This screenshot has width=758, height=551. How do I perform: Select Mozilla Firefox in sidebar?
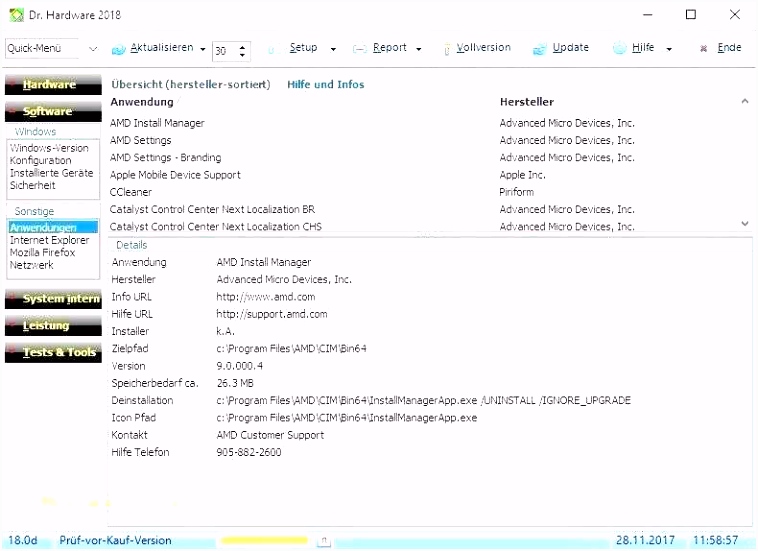[x=43, y=253]
